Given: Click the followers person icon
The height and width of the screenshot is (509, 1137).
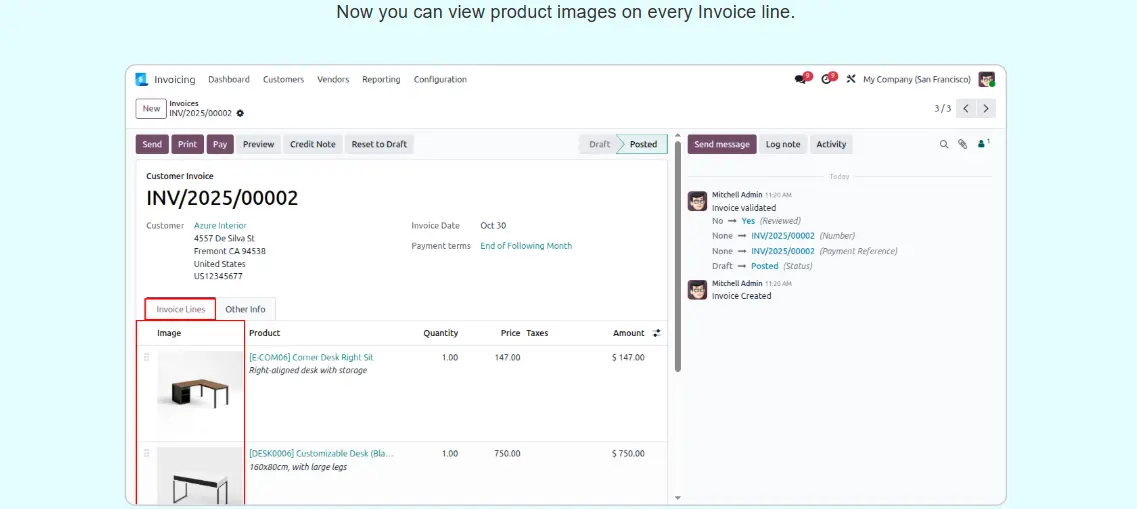Looking at the screenshot, I should (983, 144).
